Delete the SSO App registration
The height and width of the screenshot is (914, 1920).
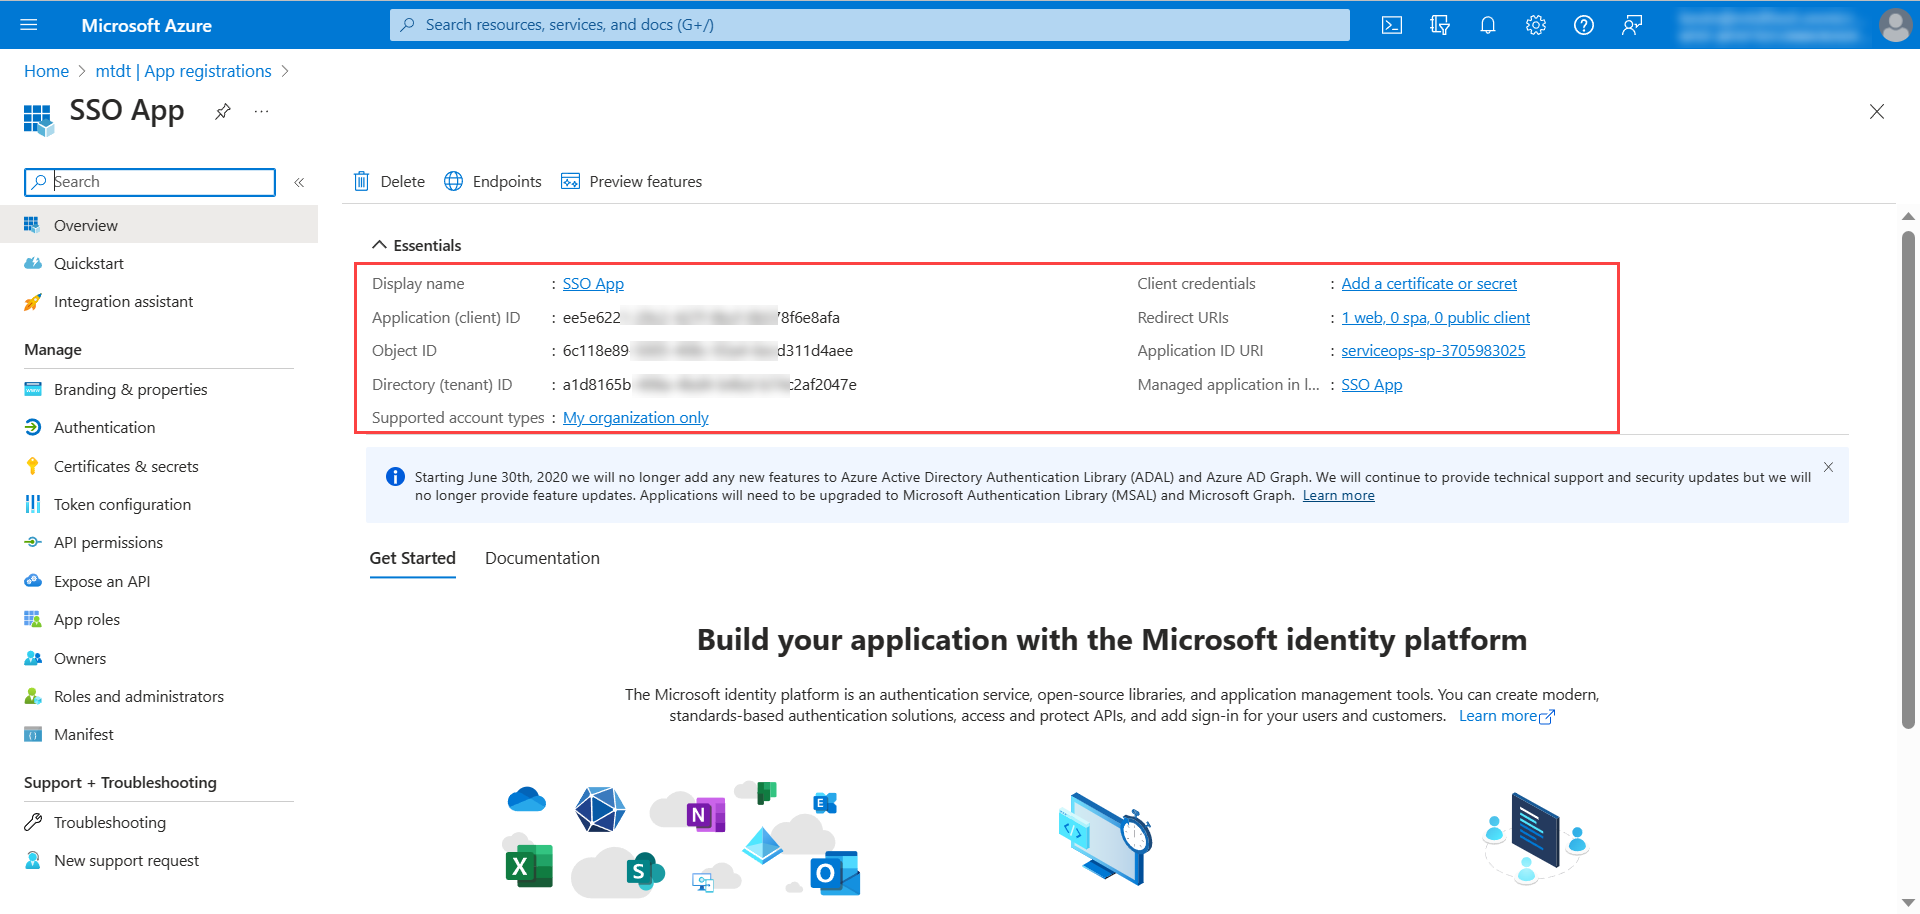(389, 181)
